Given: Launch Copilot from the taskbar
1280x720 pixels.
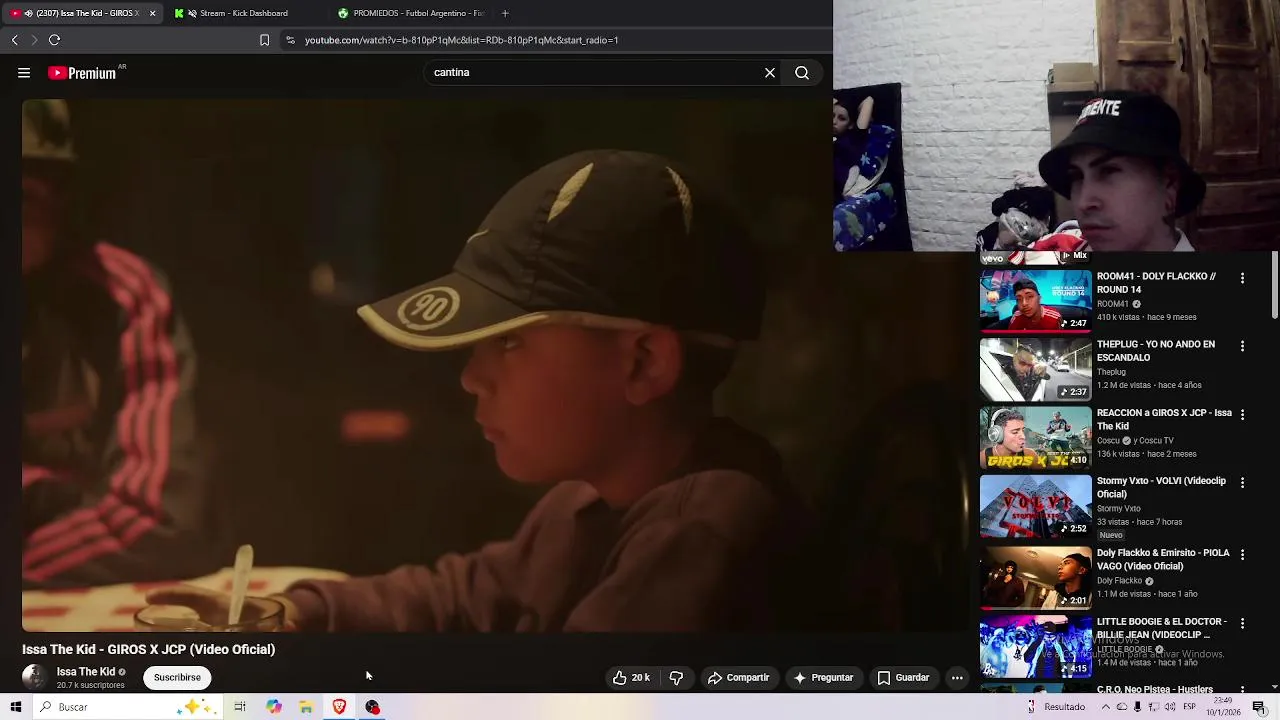Looking at the screenshot, I should [273, 707].
